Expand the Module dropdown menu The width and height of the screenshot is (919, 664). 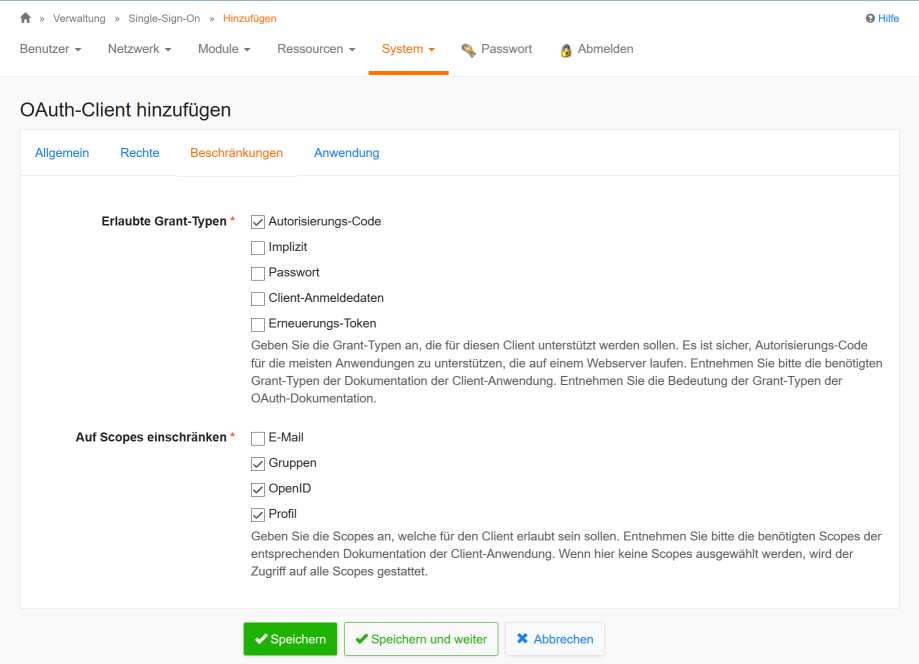click(x=224, y=49)
